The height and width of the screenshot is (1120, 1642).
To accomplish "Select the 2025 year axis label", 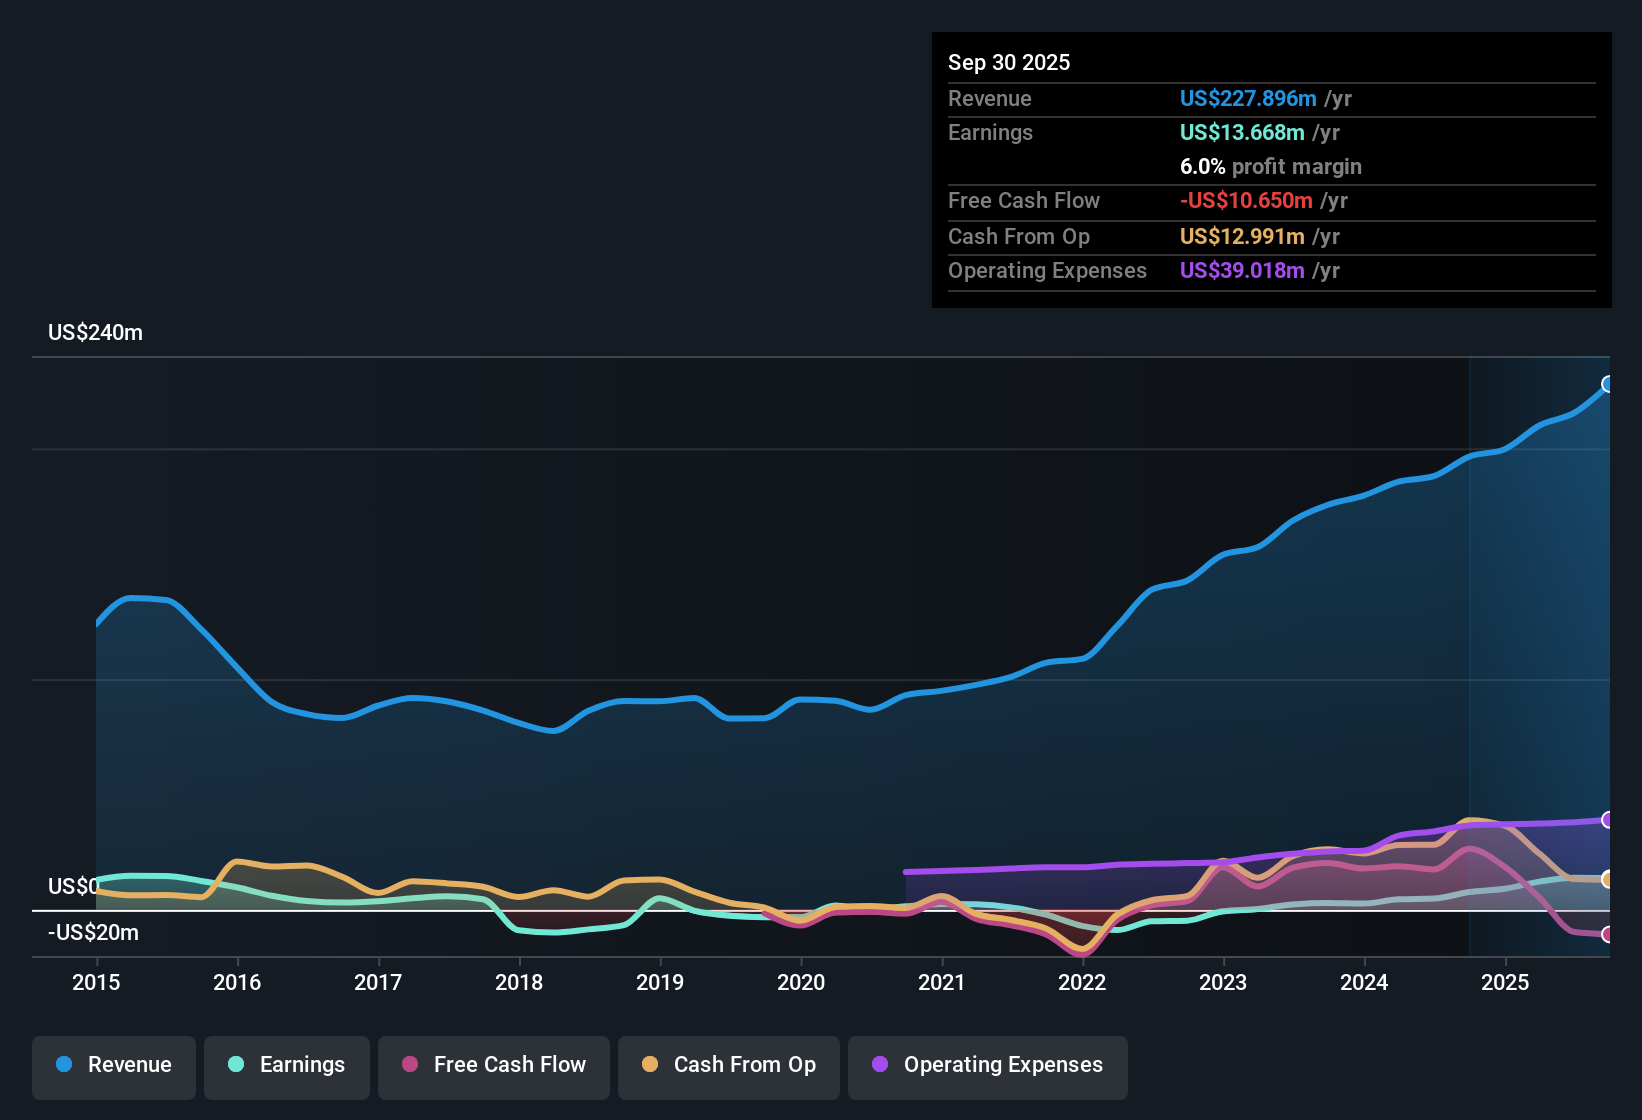I will (1506, 983).
